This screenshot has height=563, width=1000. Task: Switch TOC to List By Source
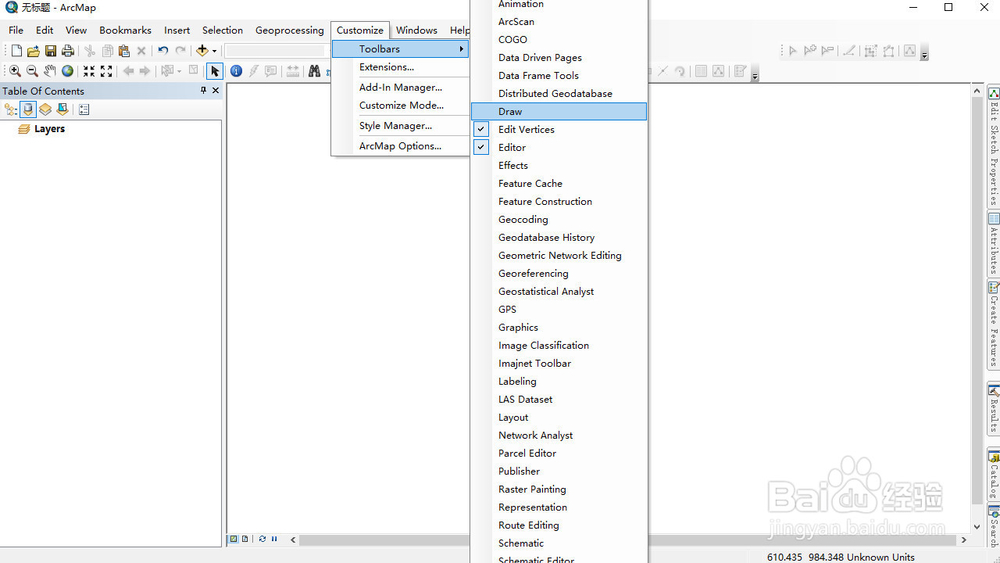pos(27,110)
